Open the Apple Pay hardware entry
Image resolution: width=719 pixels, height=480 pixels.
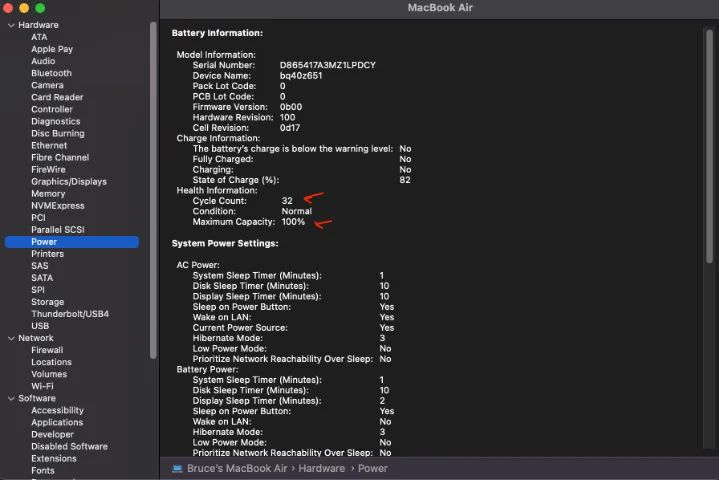(x=52, y=49)
